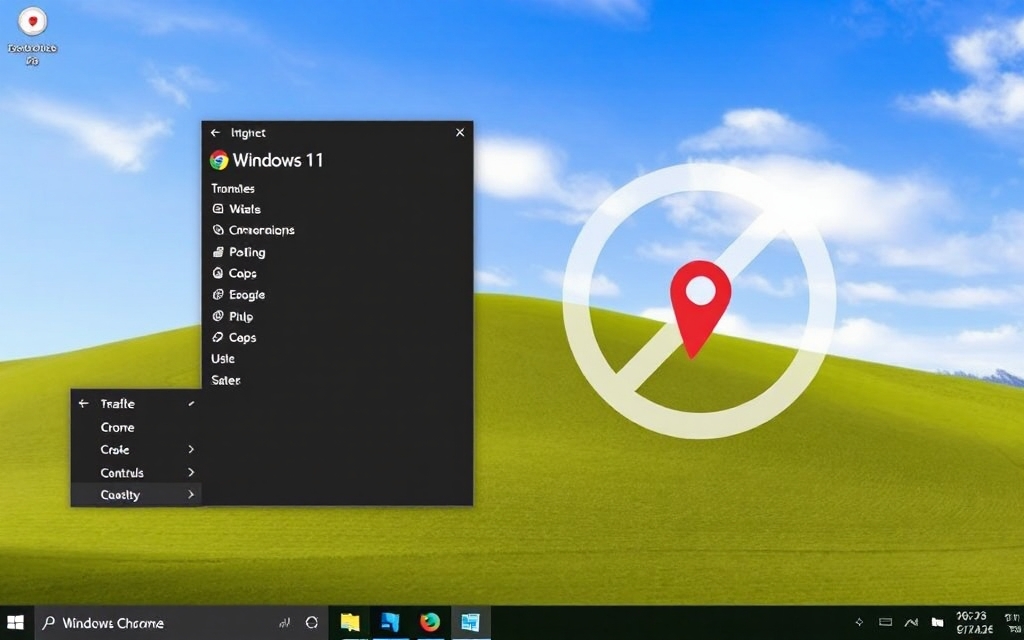This screenshot has height=640, width=1024.
Task: Click the network tray icon
Action: tap(911, 622)
